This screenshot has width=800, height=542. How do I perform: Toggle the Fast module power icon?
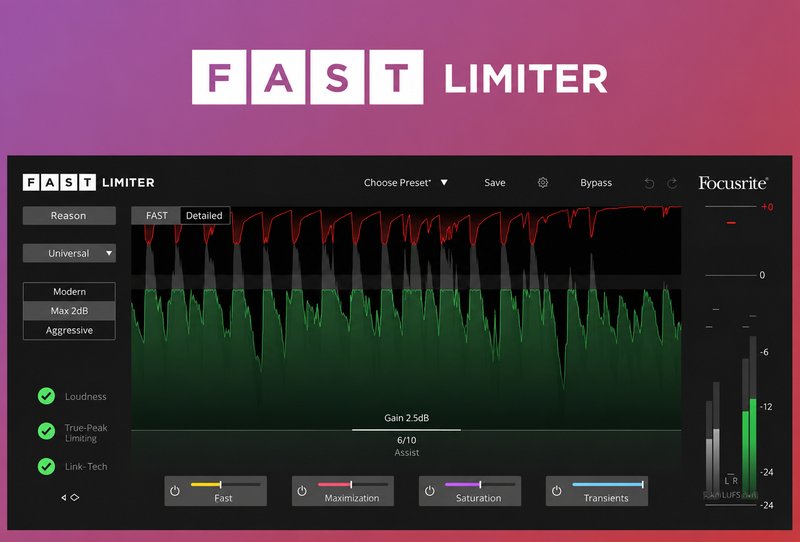175,491
